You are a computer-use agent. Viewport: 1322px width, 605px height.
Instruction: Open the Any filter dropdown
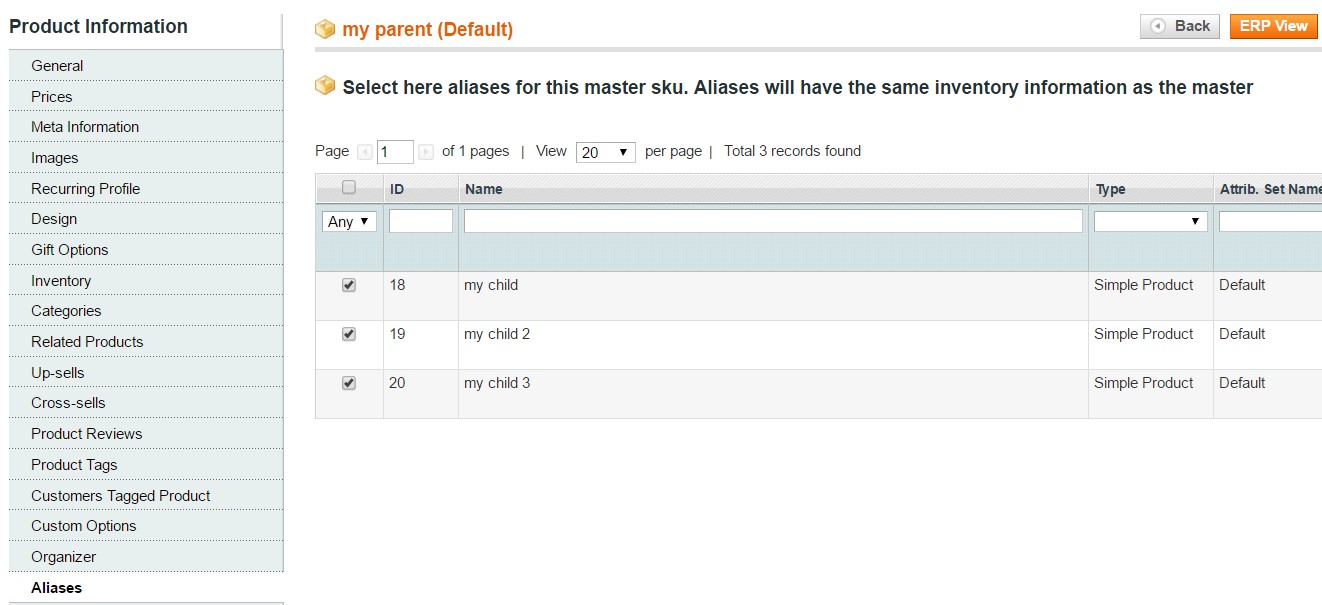349,221
